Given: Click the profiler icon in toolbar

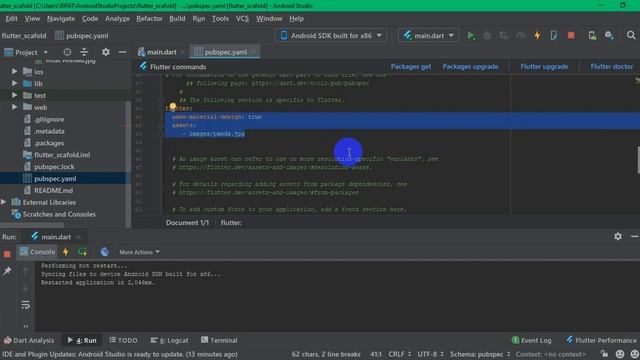Looking at the screenshot, I should click(x=520, y=36).
